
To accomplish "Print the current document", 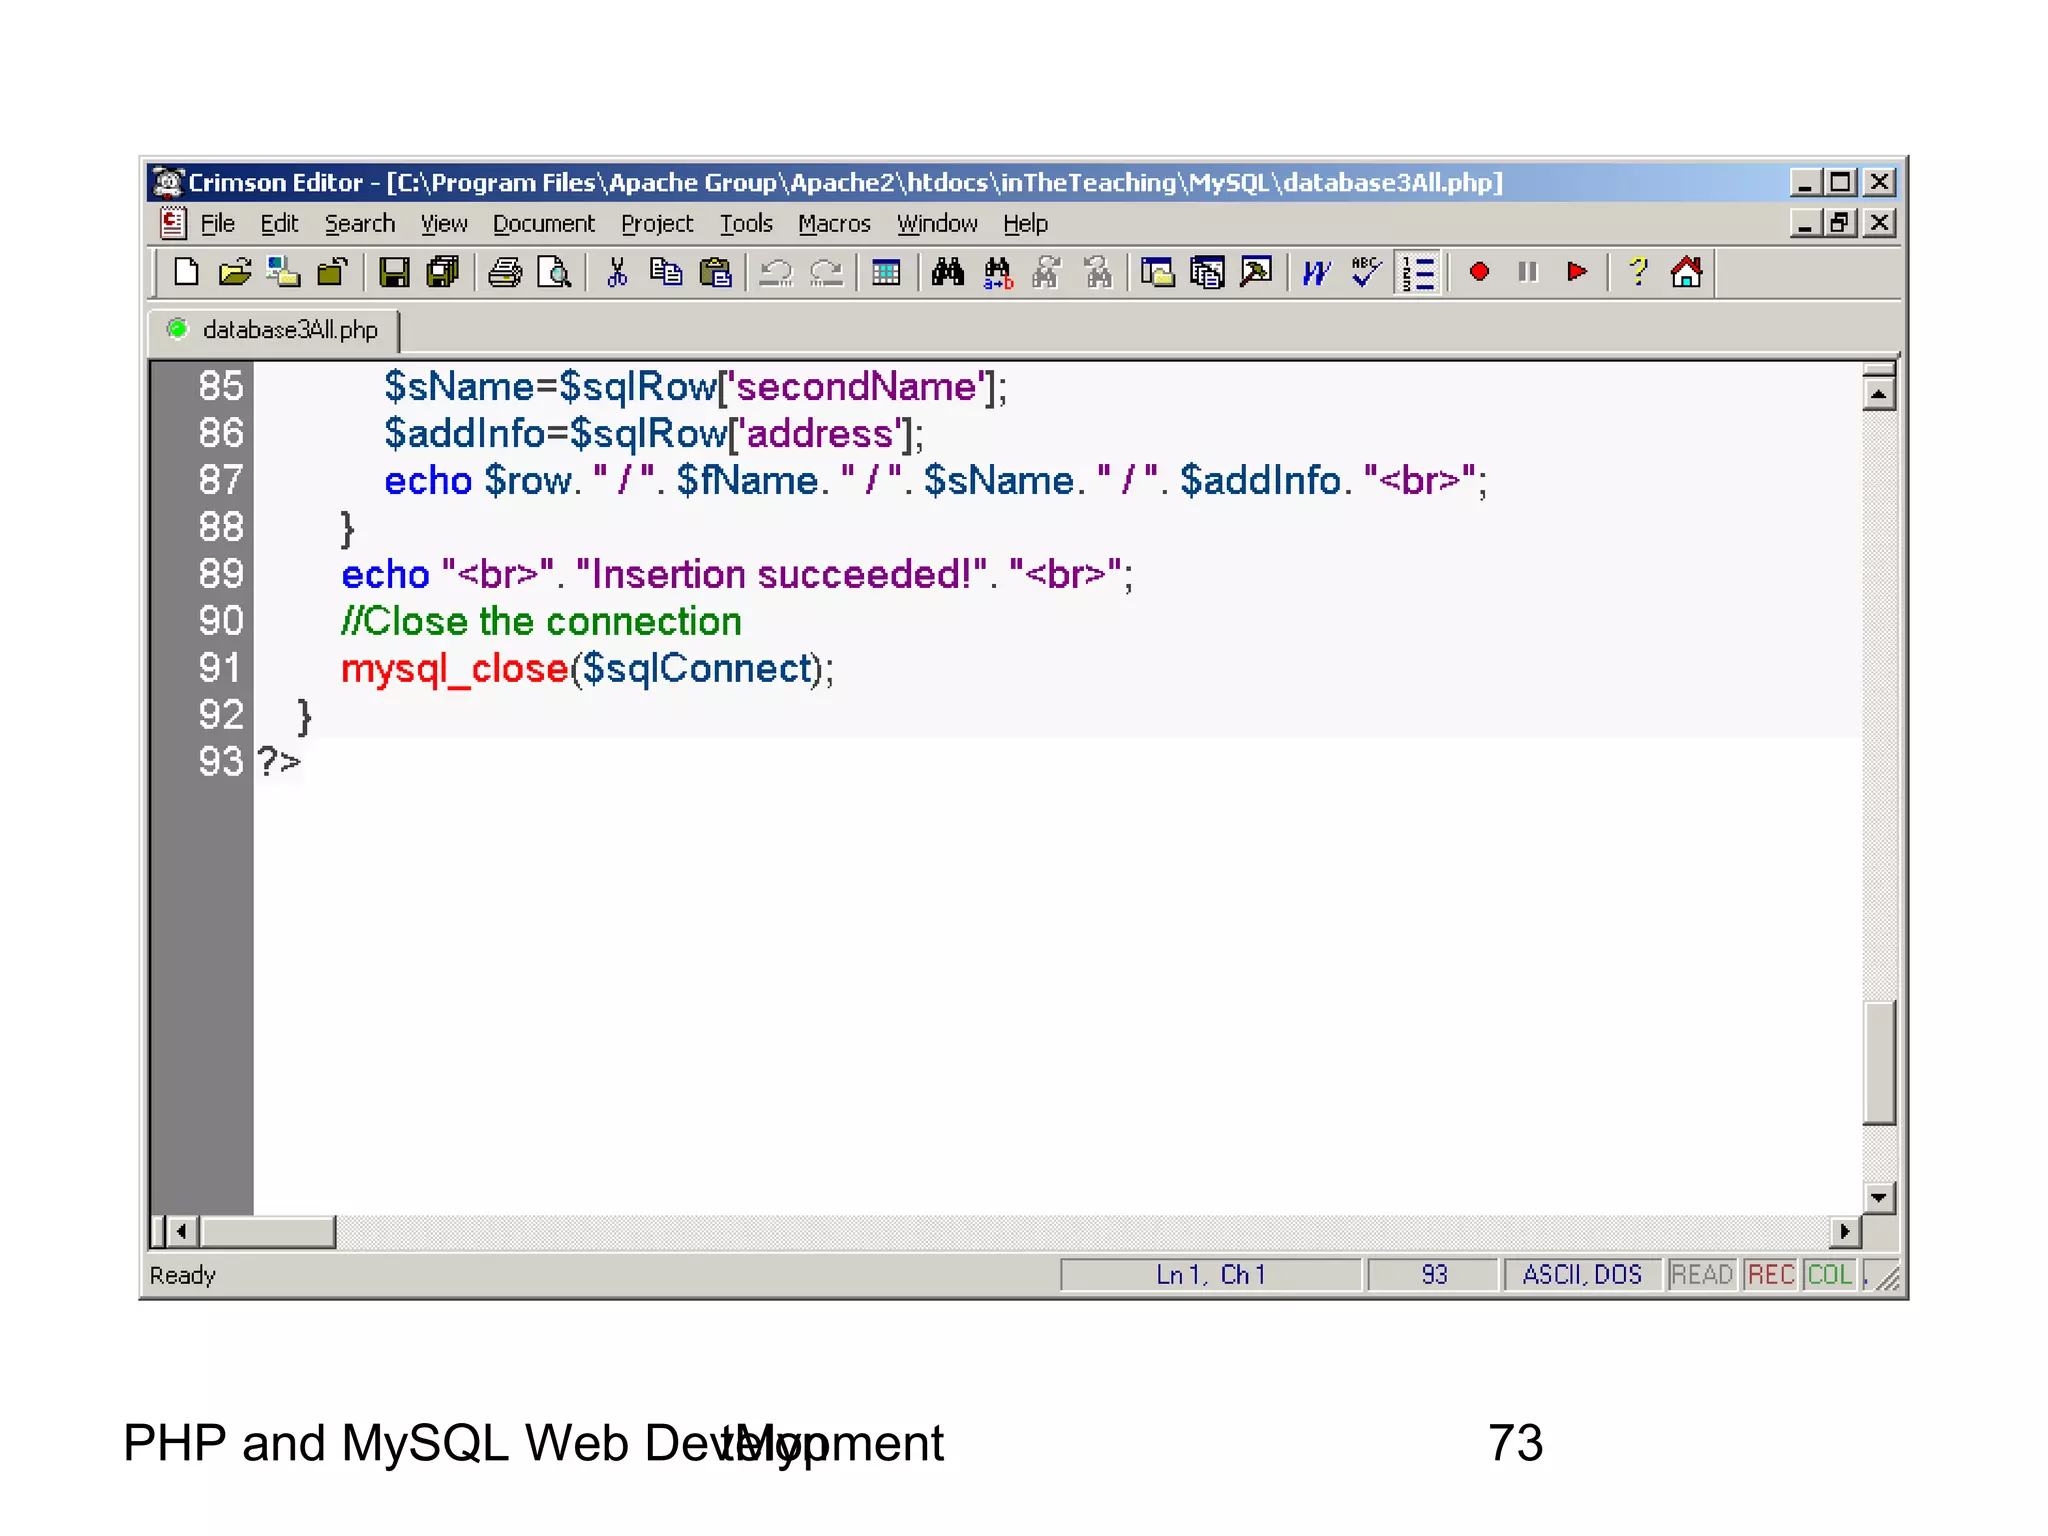I will coord(505,273).
